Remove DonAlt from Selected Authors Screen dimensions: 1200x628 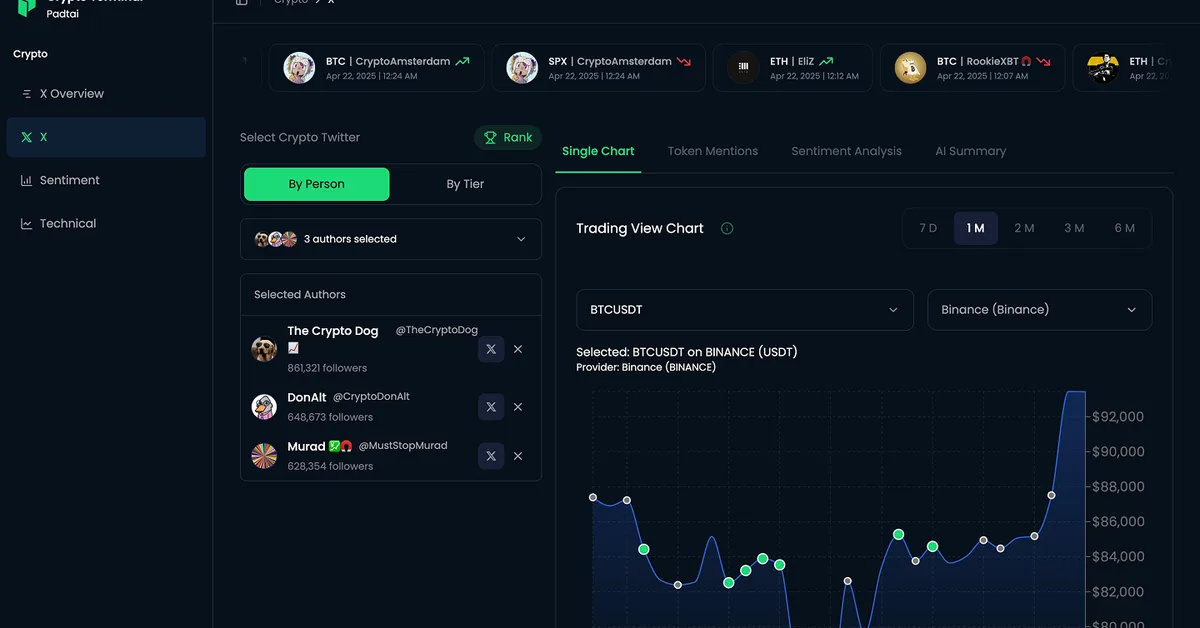[x=517, y=407]
